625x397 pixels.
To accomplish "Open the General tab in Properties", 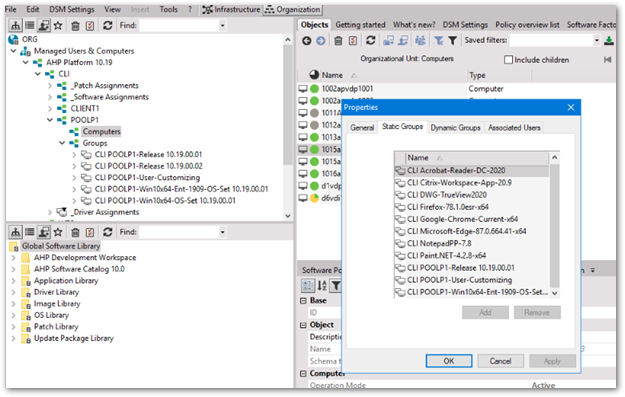I will click(362, 128).
